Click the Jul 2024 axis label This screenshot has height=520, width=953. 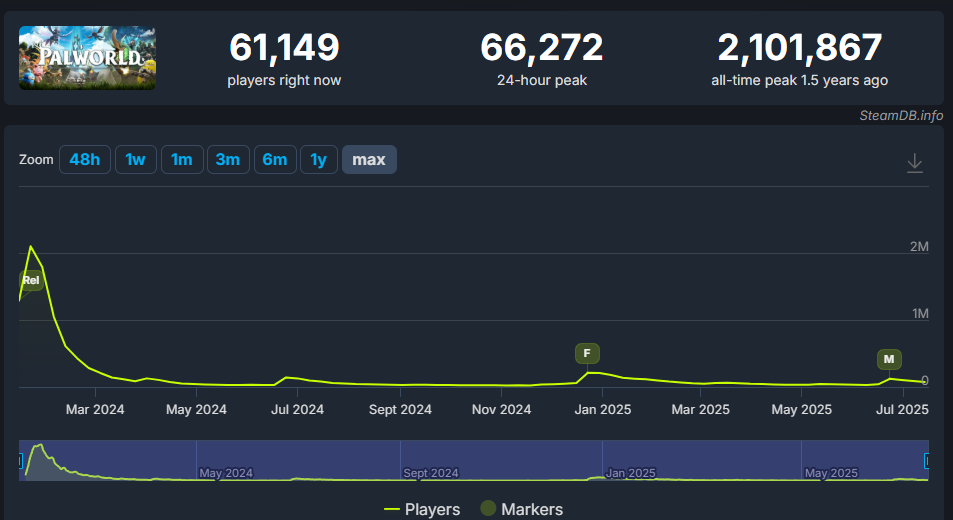click(297, 409)
